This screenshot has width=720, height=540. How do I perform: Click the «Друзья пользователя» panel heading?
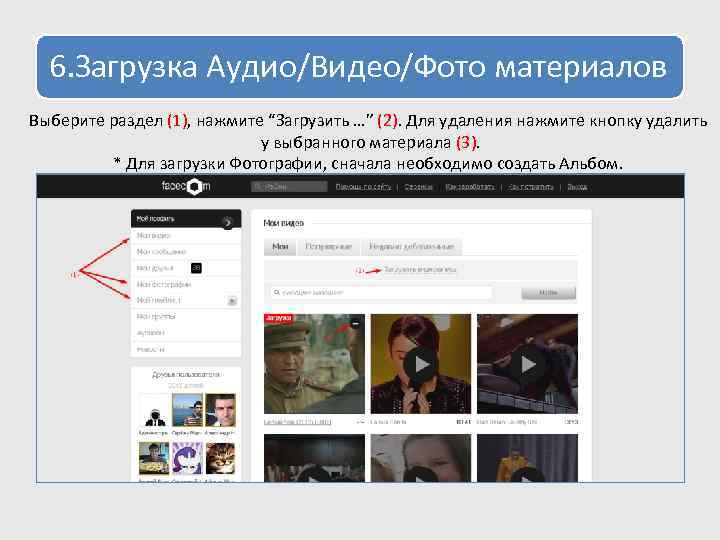pos(186,375)
